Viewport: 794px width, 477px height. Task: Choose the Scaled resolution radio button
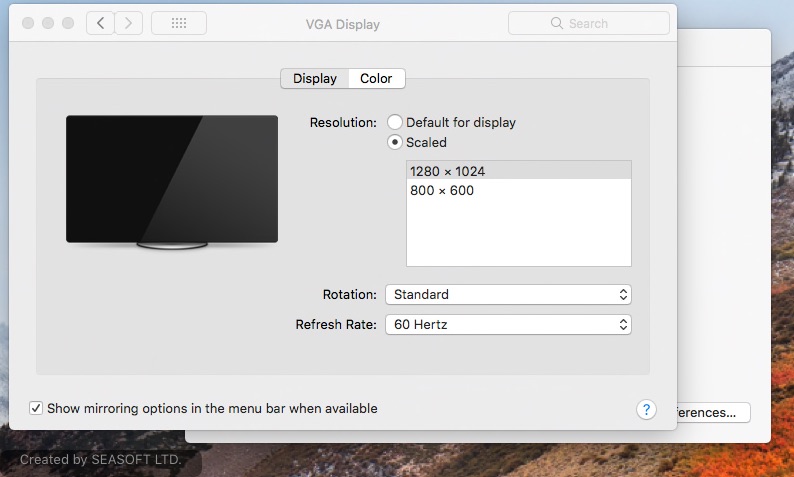395,142
